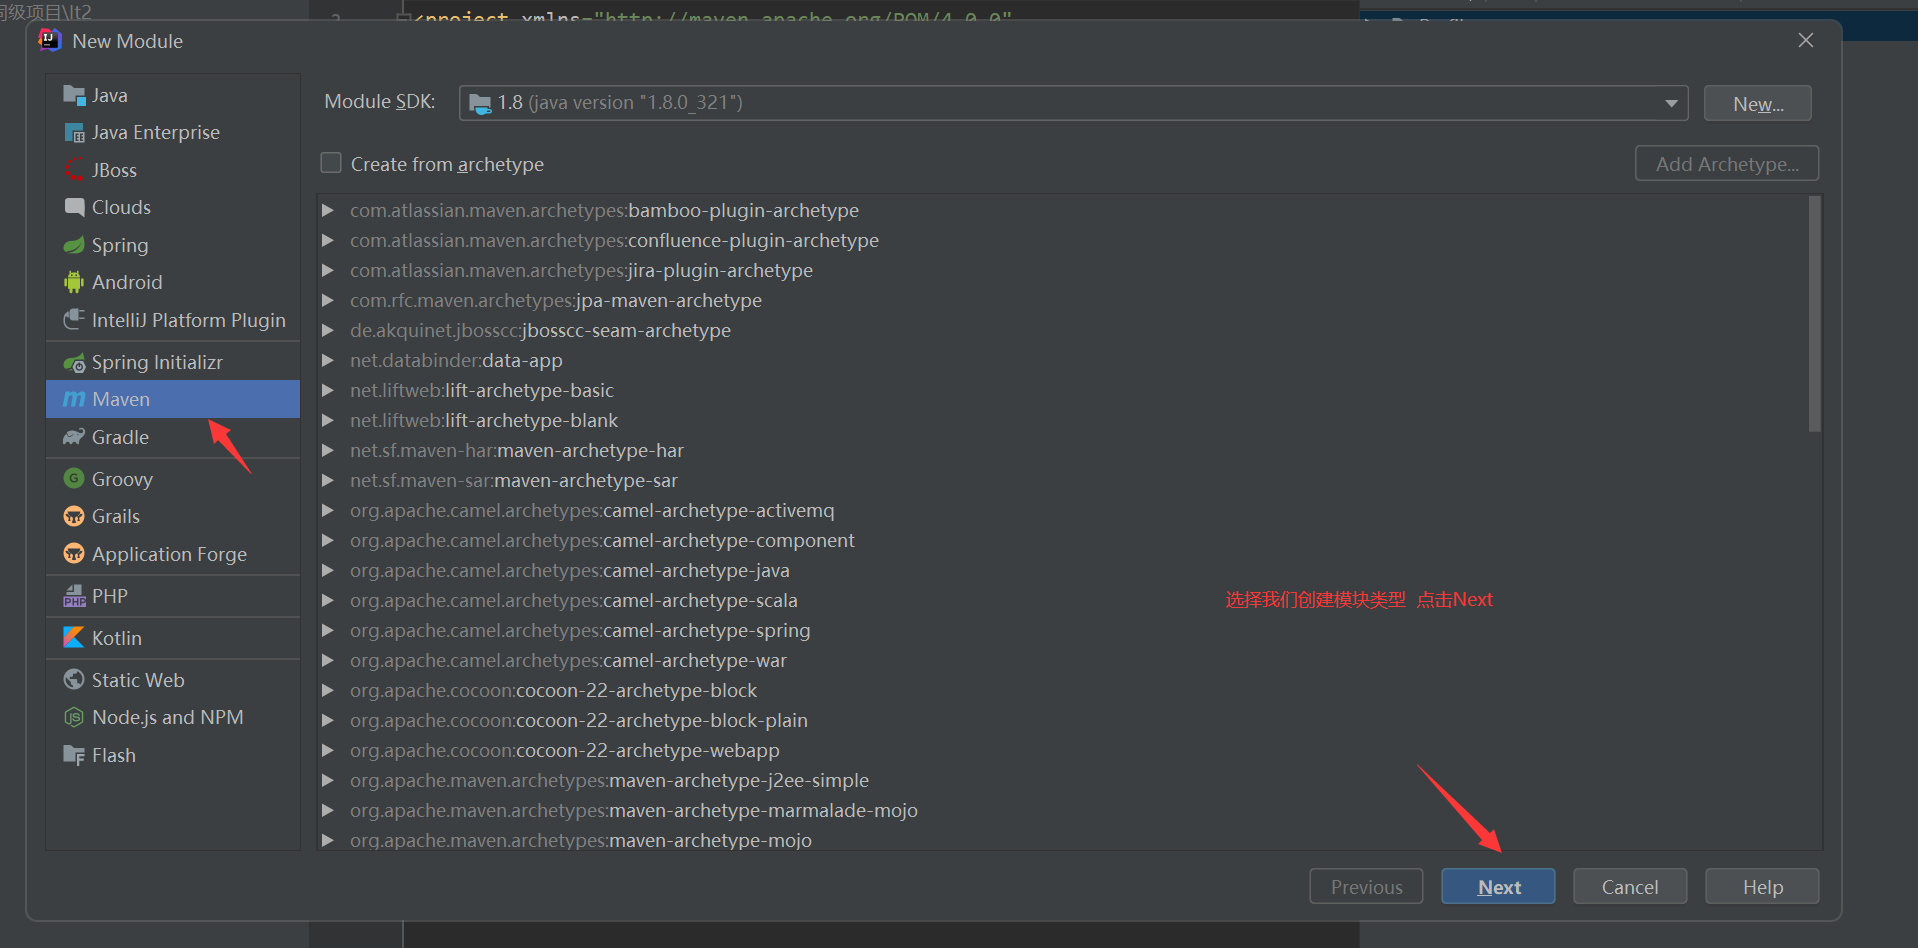
Task: Select cocoon-22-archetype-block row
Action: [1063, 690]
